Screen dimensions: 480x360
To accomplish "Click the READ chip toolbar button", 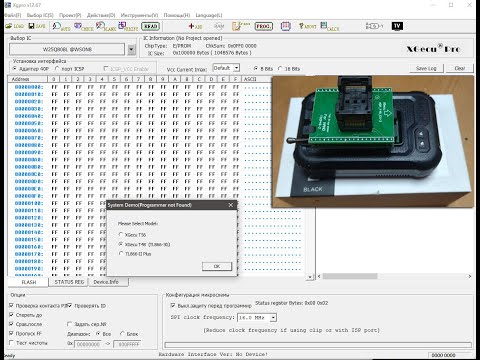I will coord(150,26).
